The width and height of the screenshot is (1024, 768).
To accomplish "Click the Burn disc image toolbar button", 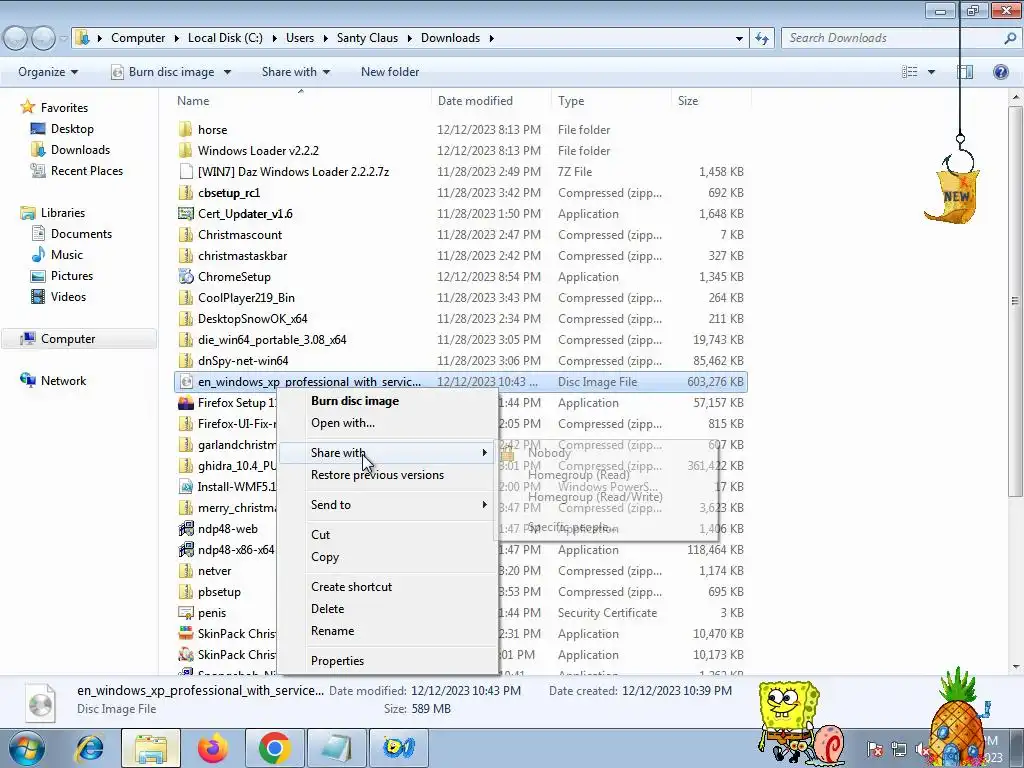I will (x=163, y=72).
